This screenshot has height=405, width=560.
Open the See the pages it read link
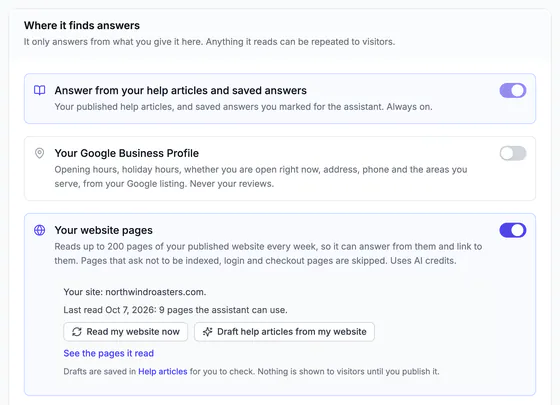coord(109,353)
